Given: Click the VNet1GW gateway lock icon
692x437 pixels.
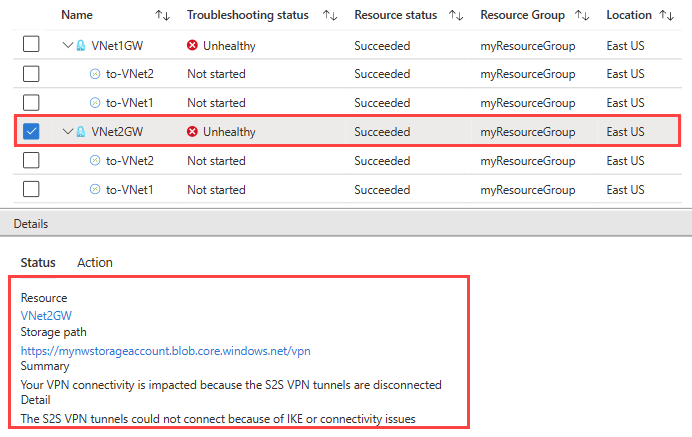Looking at the screenshot, I should coord(81,45).
